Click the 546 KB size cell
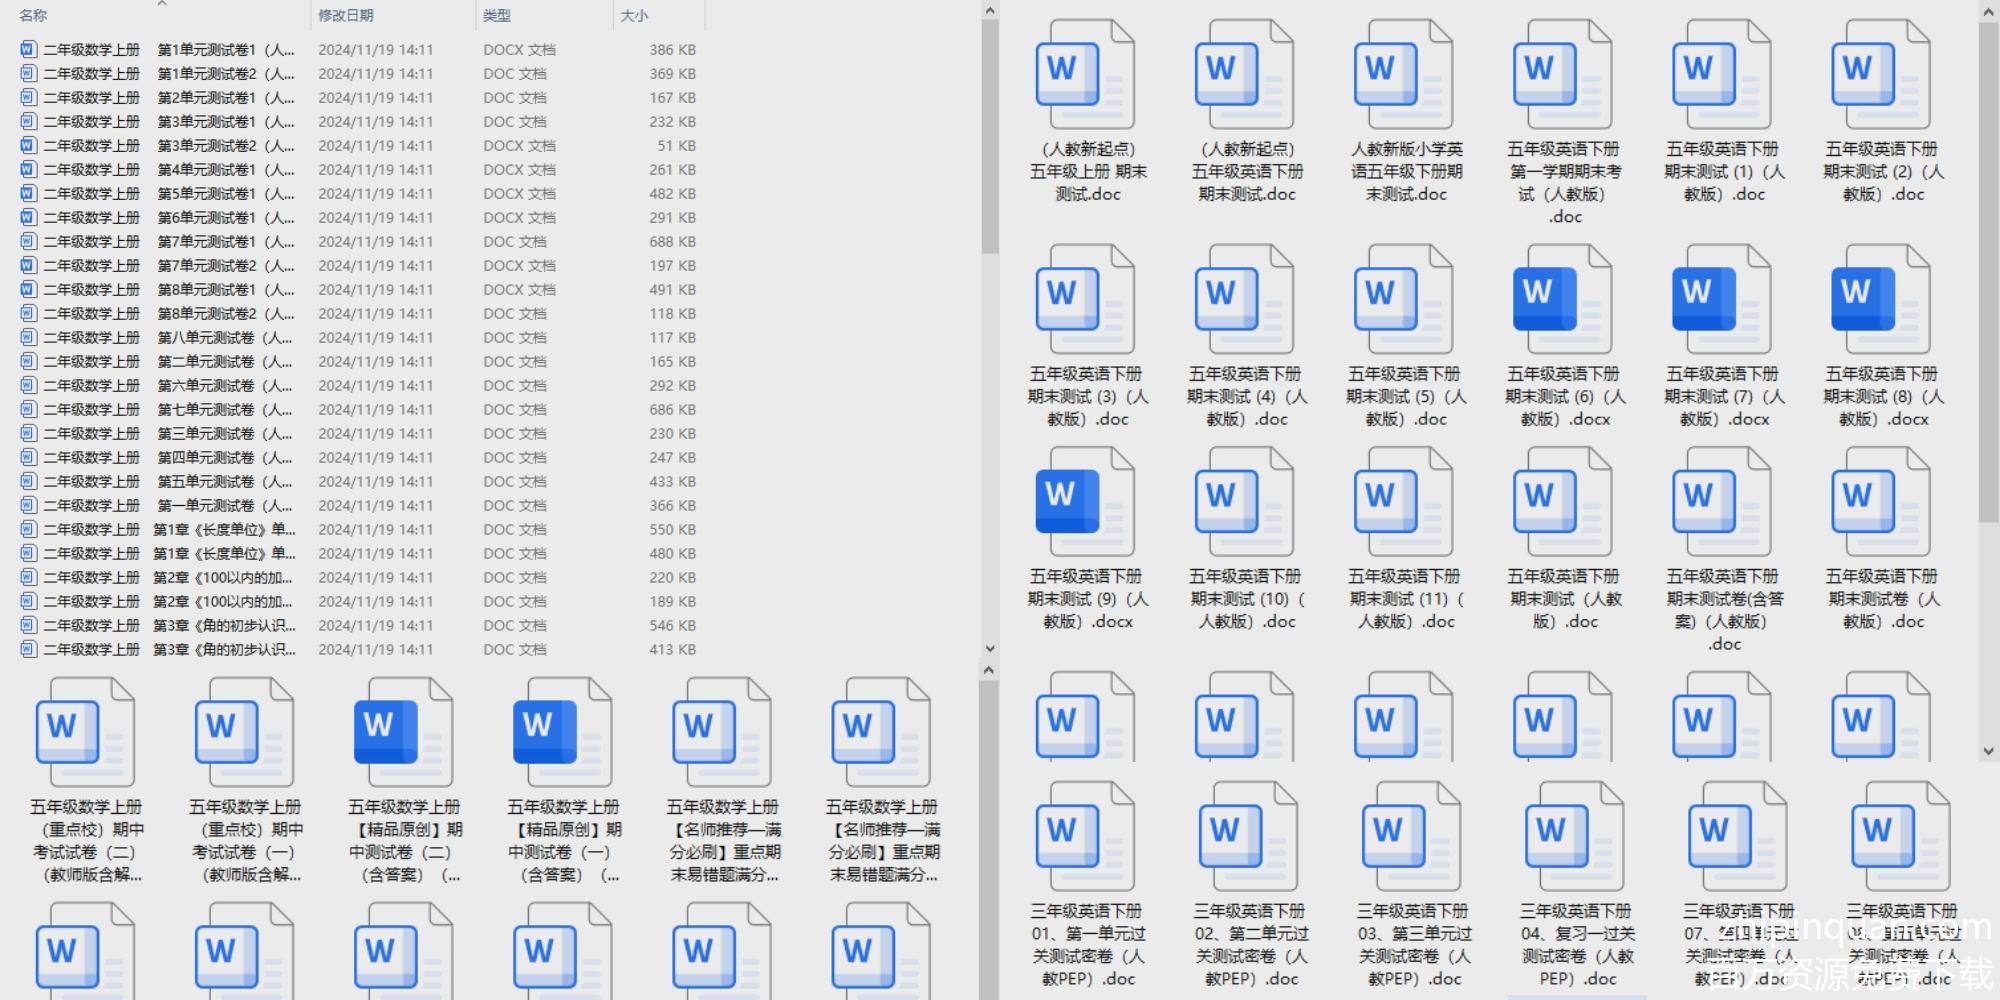2000x1000 pixels. 672,625
